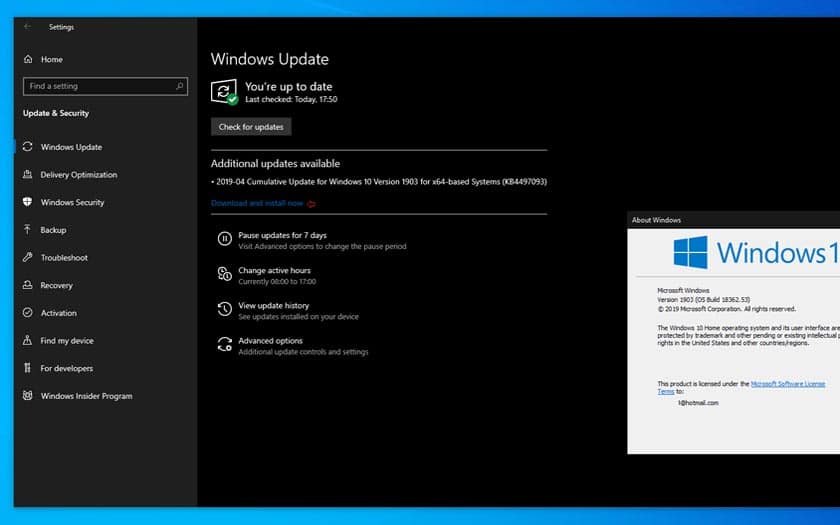Click the Windows logo in About Windows dialog
The image size is (840, 525).
click(691, 252)
